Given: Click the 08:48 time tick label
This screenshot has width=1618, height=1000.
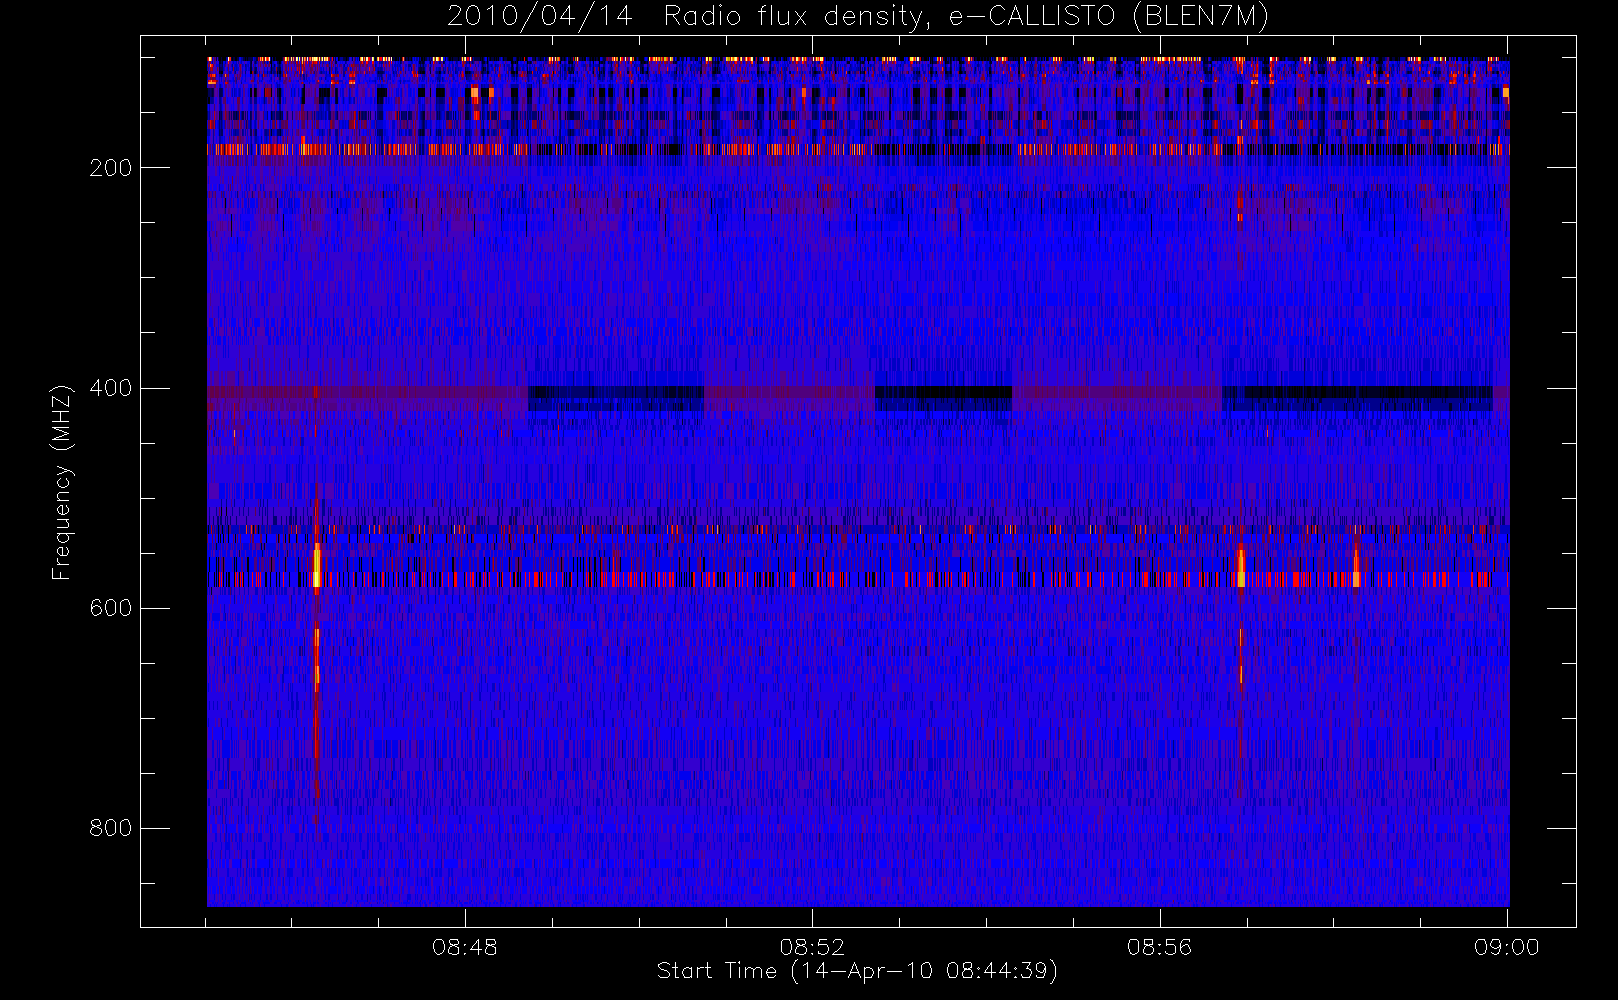Looking at the screenshot, I should (465, 947).
